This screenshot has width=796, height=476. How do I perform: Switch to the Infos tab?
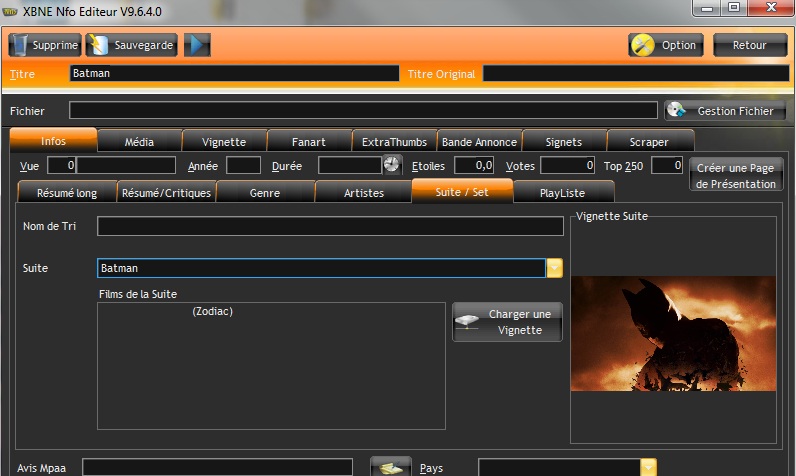53,141
